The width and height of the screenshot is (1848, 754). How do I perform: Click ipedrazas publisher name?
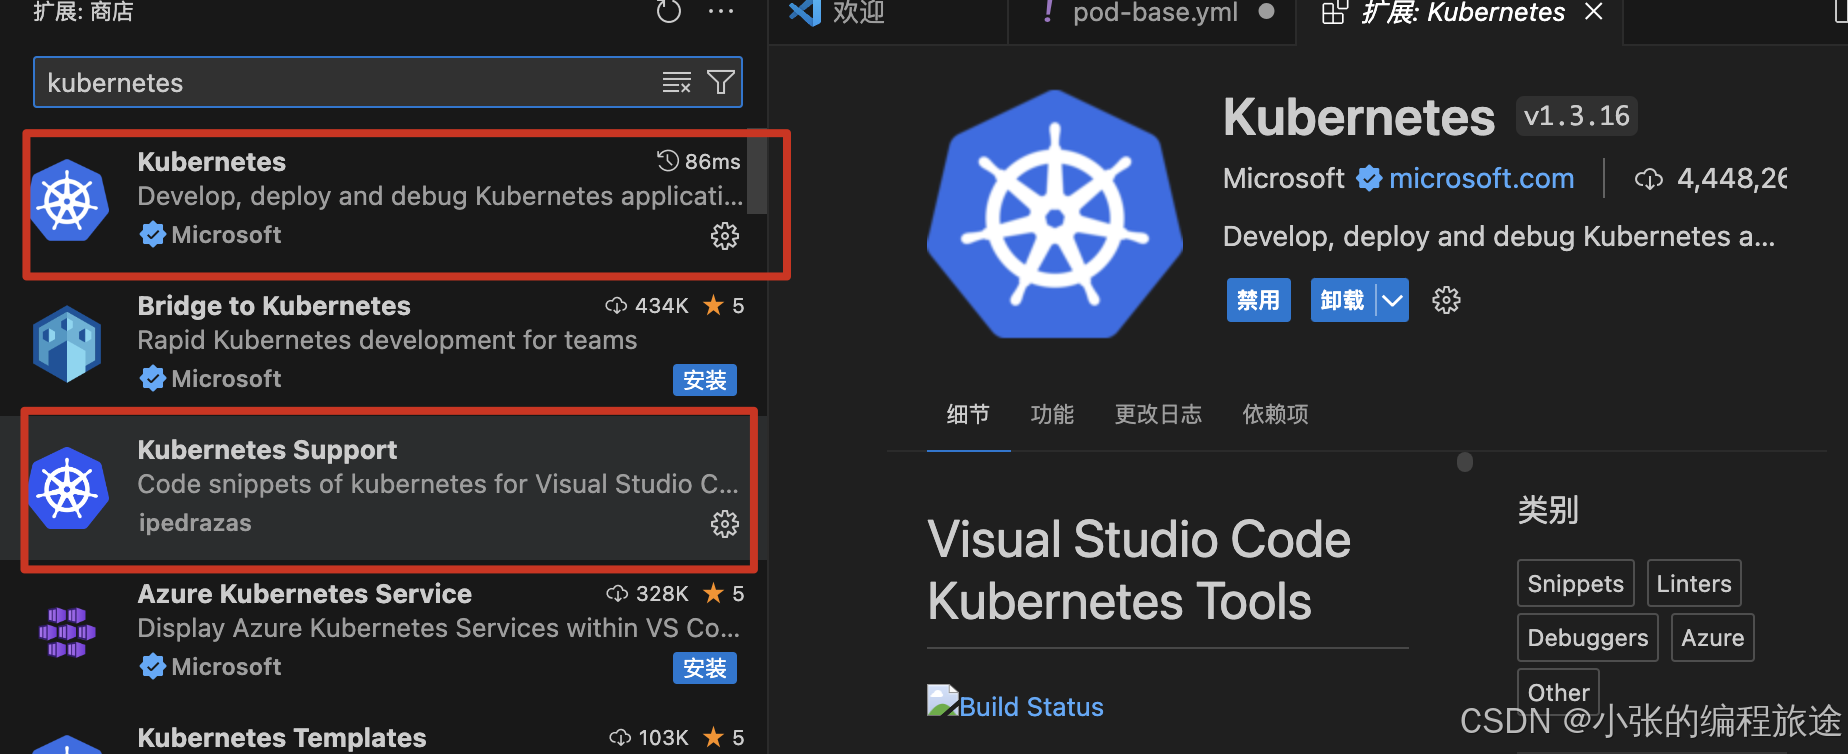pos(195,523)
